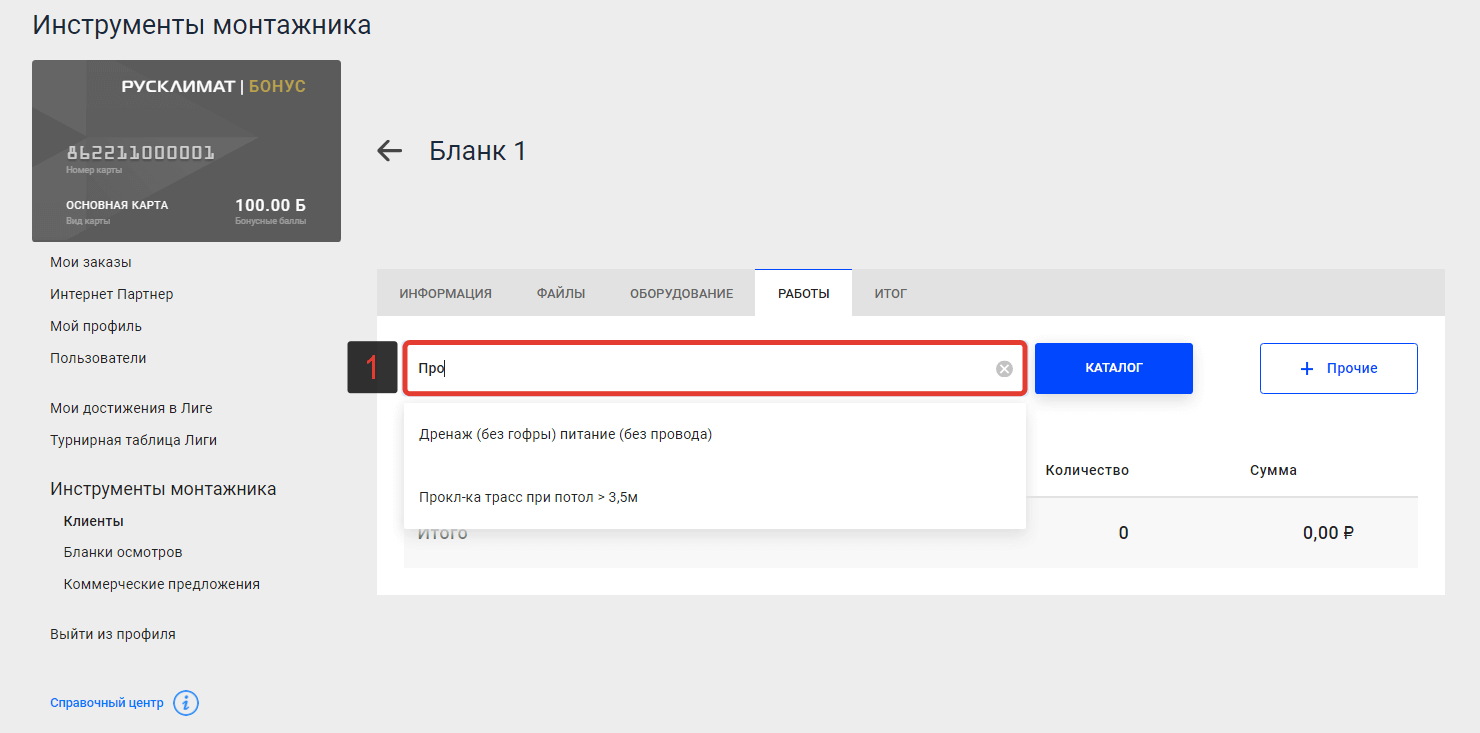The height and width of the screenshot is (733, 1480).
Task: Click the Итого quantity value 0
Action: point(1123,533)
